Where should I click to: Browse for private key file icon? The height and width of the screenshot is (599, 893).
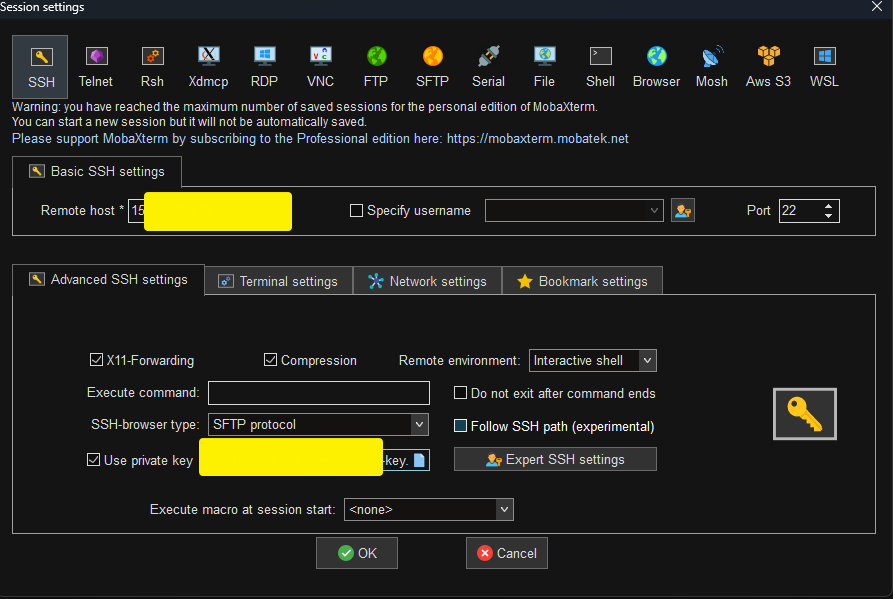[420, 460]
